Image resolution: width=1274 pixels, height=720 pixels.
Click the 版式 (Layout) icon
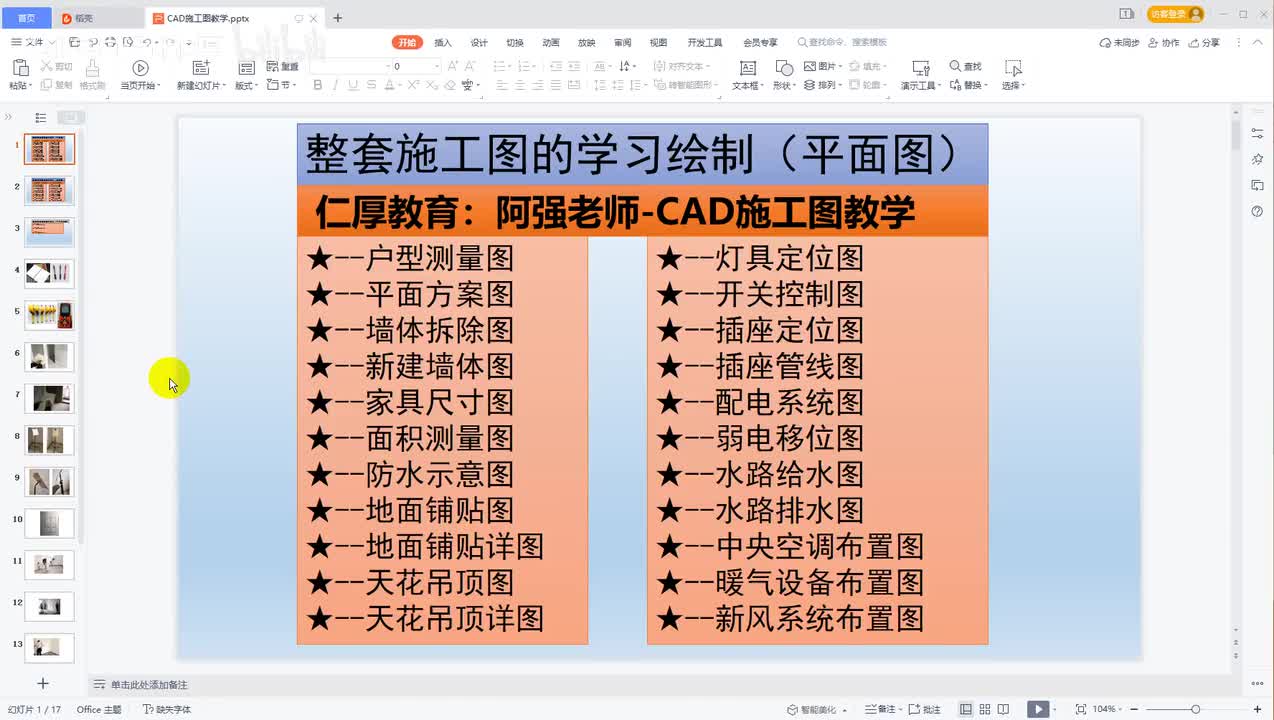(x=246, y=68)
